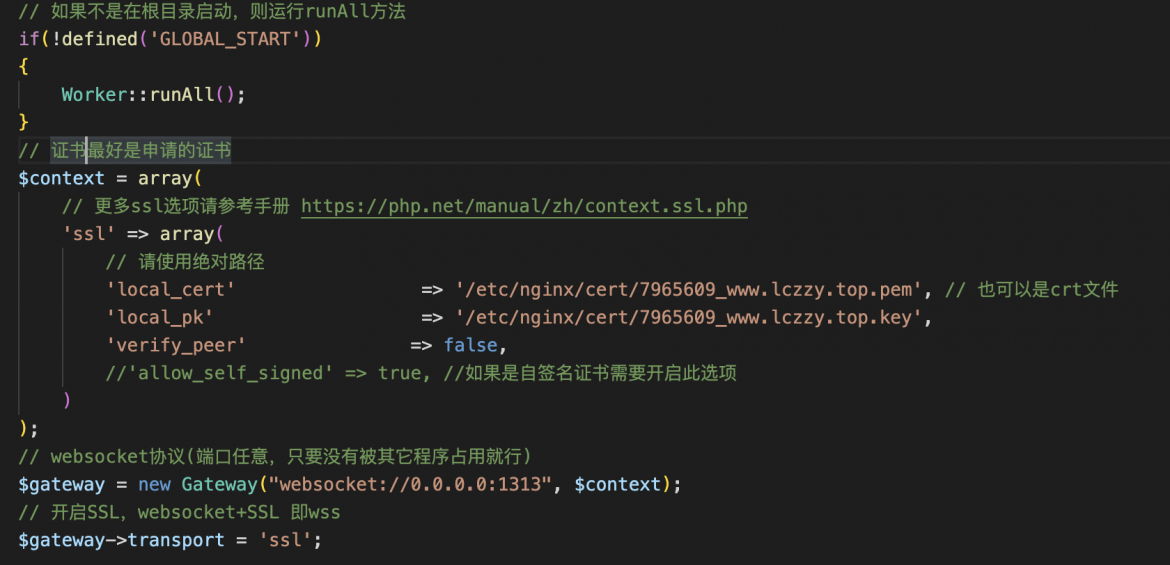Click the commented allow_self_signed option line
1170x565 pixels.
[422, 372]
